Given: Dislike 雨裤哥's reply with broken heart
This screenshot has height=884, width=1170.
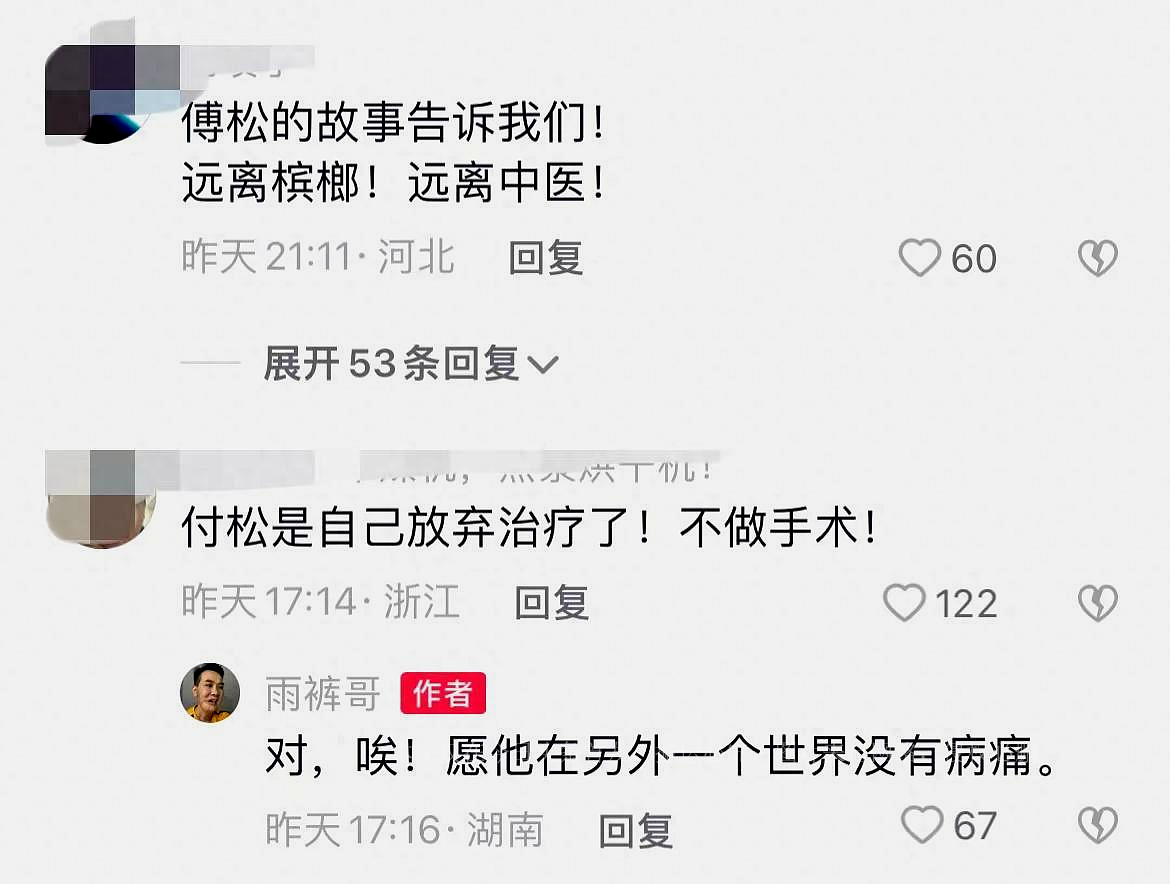Looking at the screenshot, I should [x=1098, y=825].
